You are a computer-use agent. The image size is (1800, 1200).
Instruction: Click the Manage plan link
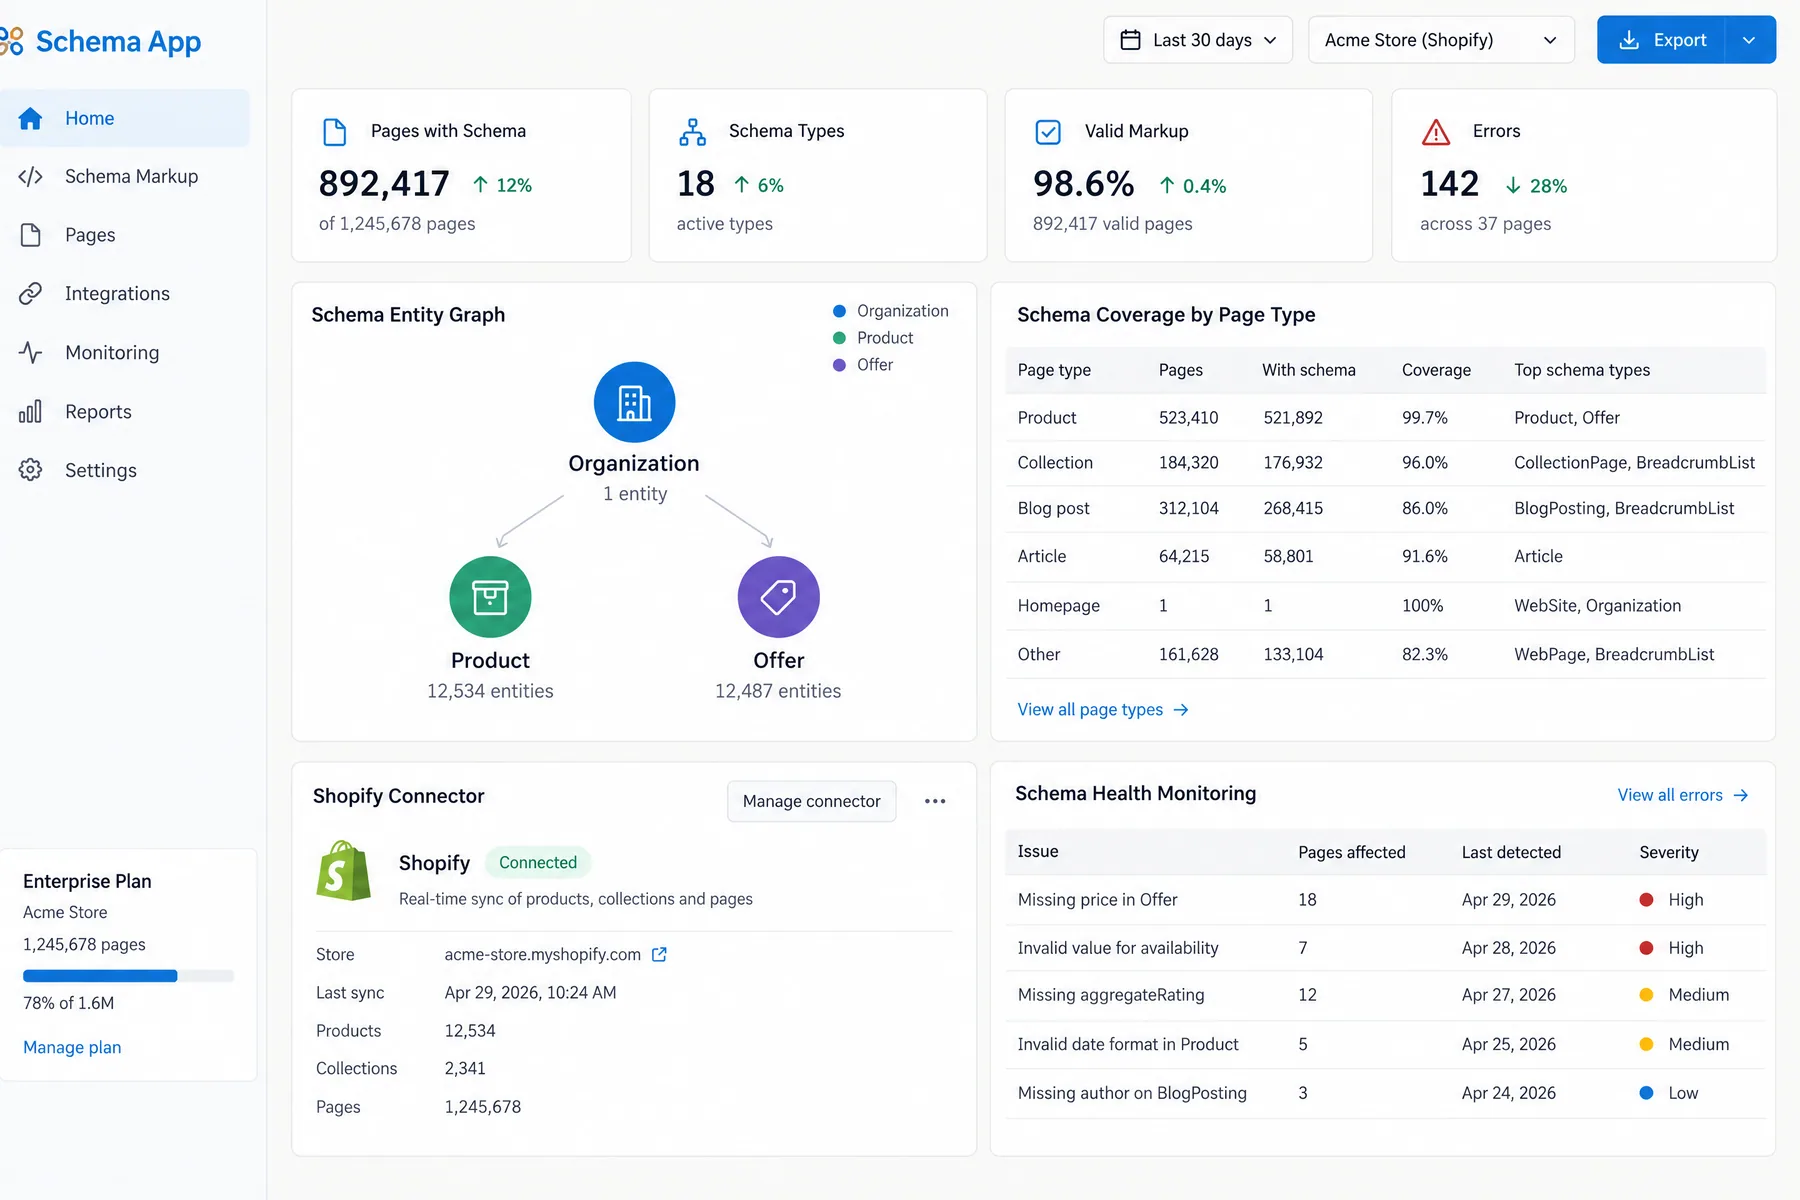[x=72, y=1047]
